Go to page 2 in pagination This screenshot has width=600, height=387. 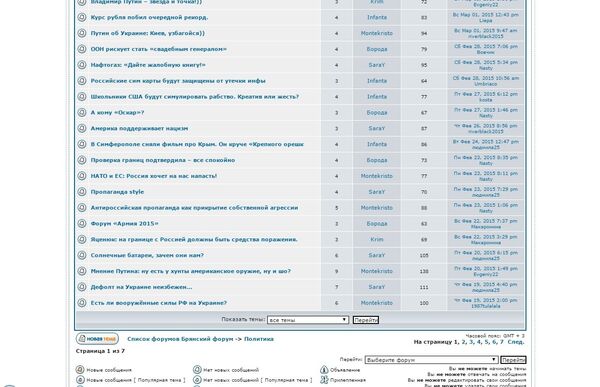tap(463, 342)
